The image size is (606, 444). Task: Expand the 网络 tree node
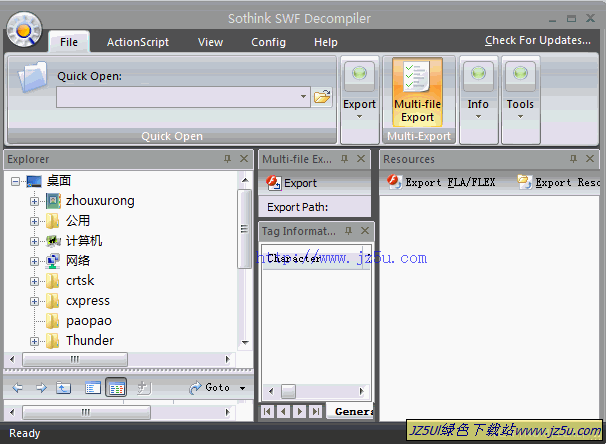pos(34,262)
